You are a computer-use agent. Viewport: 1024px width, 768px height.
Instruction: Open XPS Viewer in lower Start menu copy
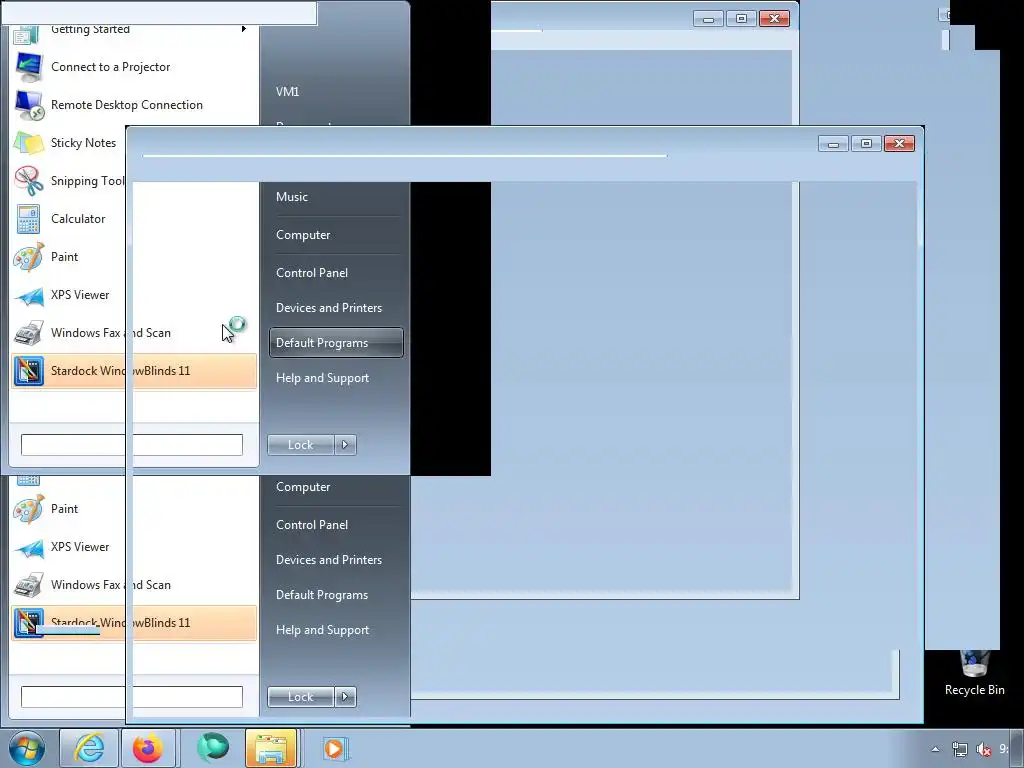pyautogui.click(x=69, y=546)
